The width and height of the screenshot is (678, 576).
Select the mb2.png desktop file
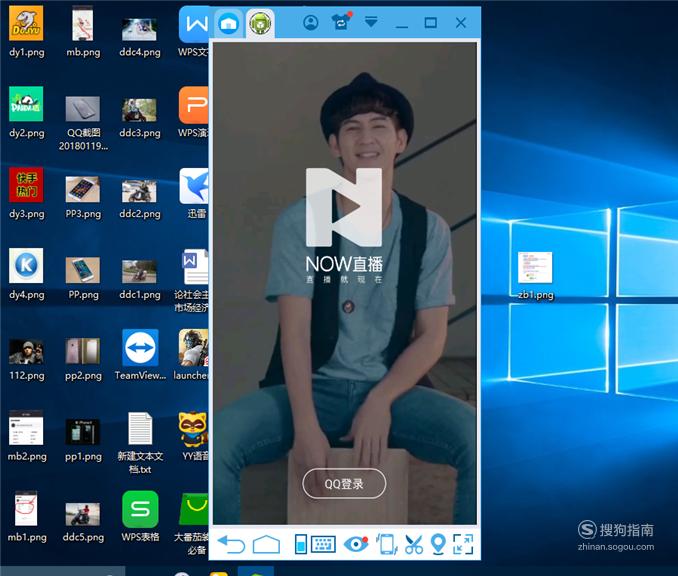tap(26, 436)
